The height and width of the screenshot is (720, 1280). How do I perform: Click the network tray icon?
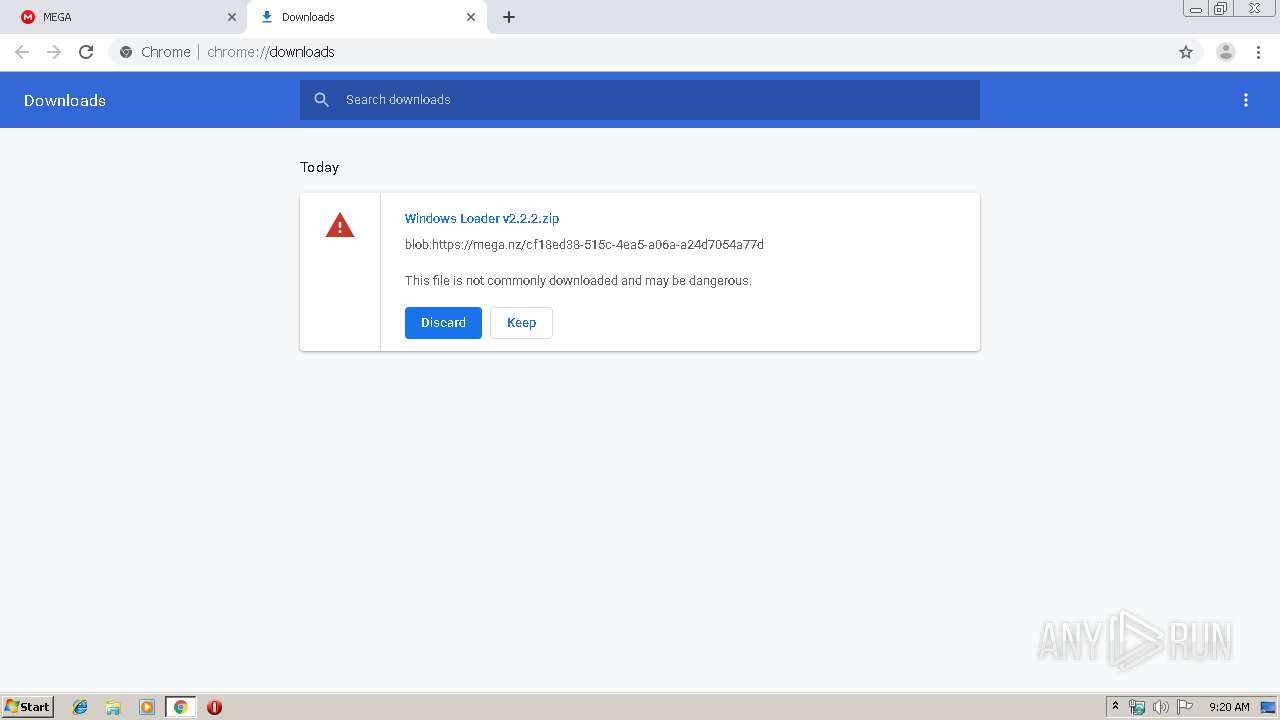coord(1137,707)
